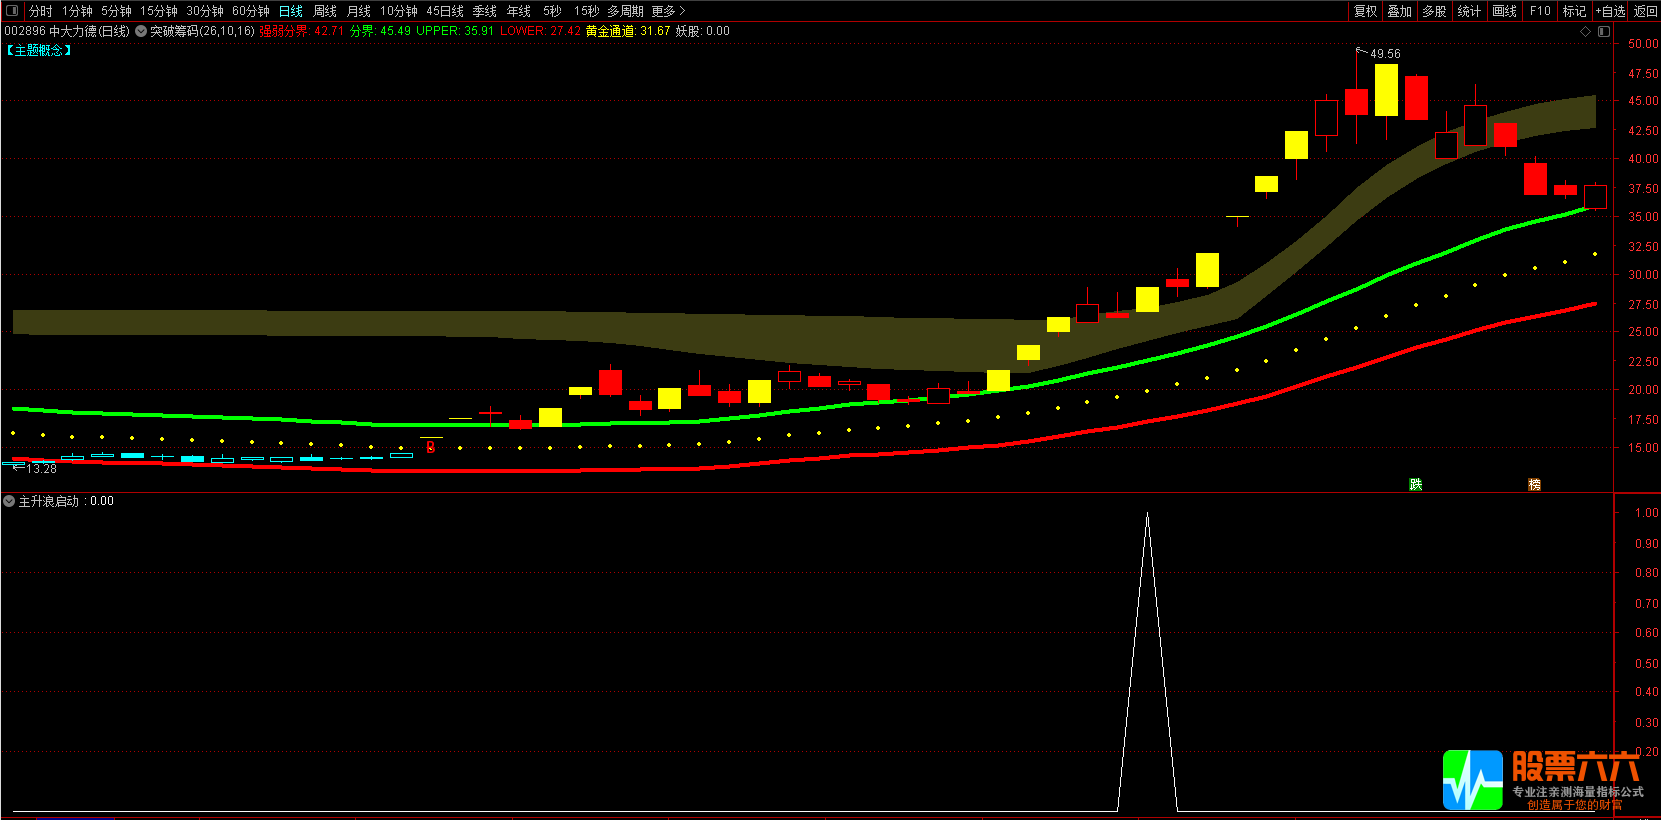This screenshot has width=1661, height=820.
Task: Select the 10分钟 period tab
Action: coord(399,11)
